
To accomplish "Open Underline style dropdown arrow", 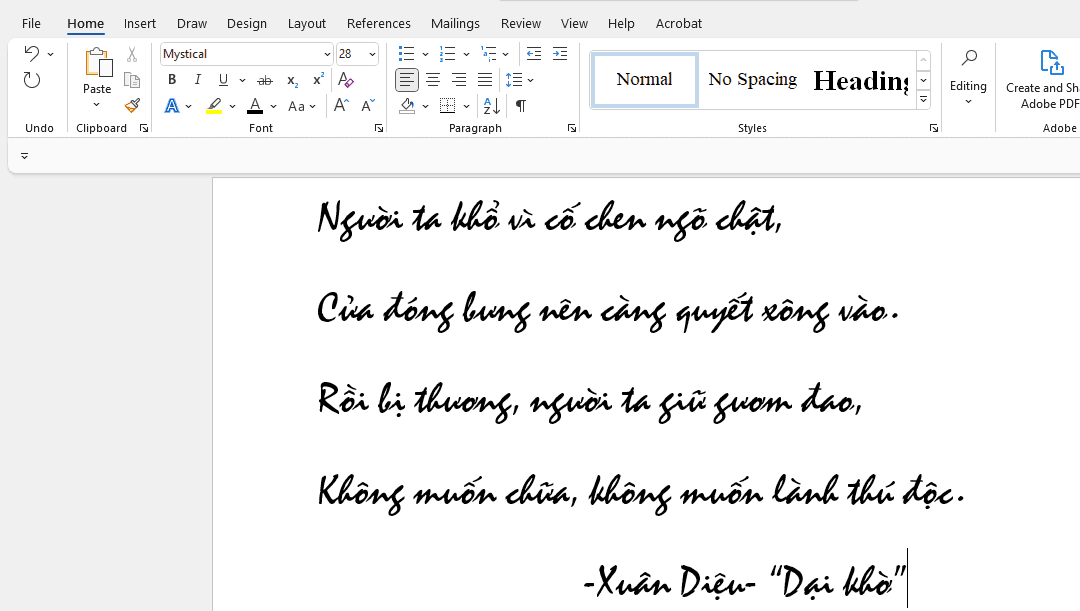I will click(242, 81).
